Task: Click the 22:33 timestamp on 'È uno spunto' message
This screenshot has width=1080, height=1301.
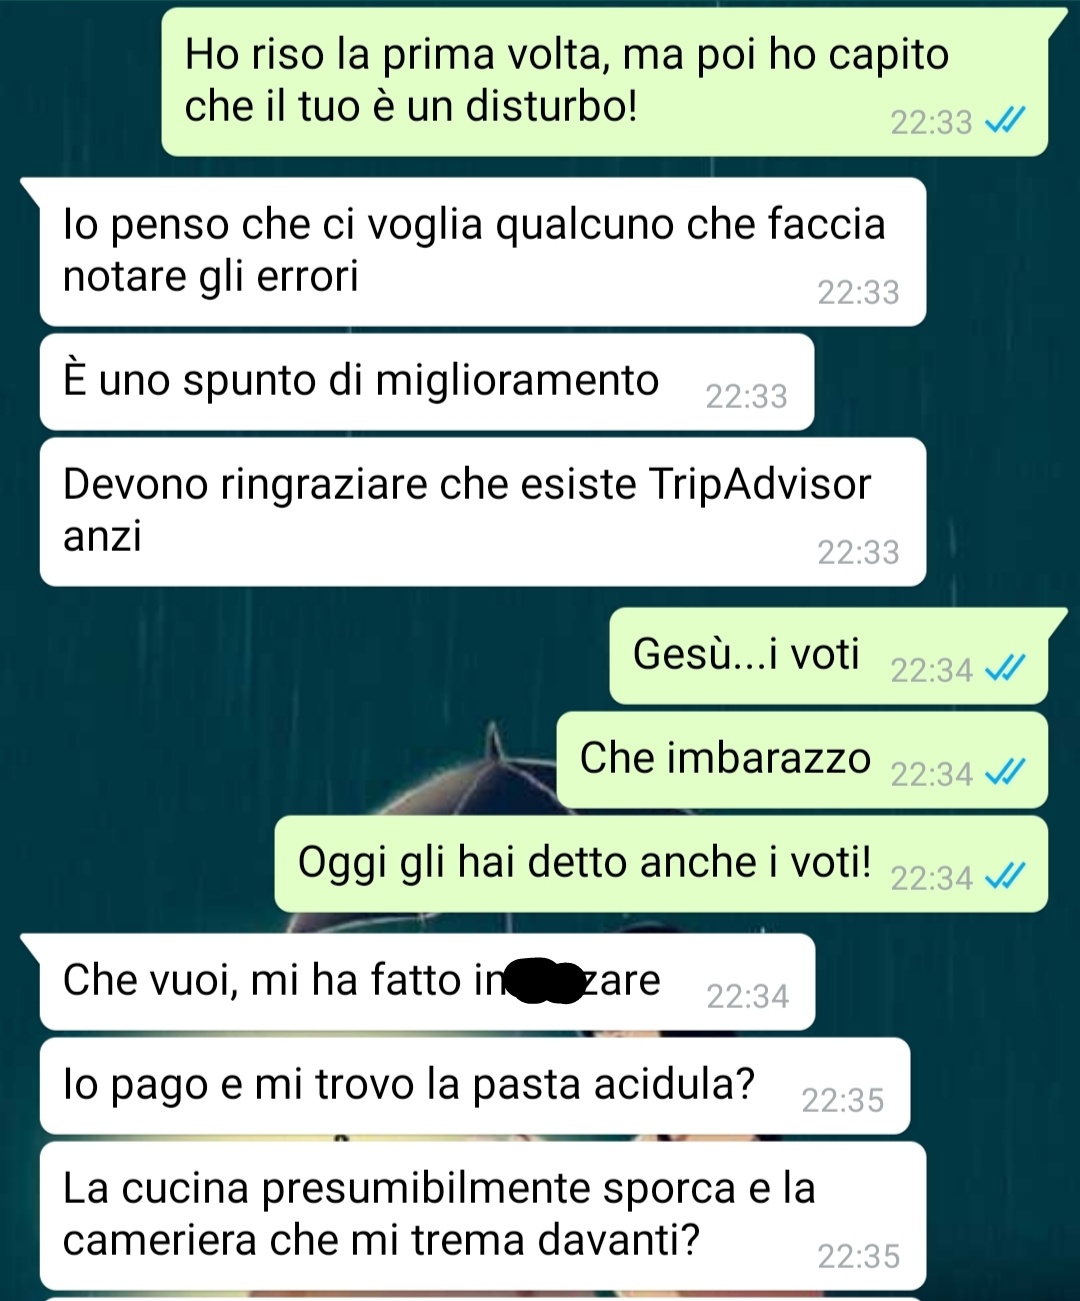Action: tap(746, 396)
